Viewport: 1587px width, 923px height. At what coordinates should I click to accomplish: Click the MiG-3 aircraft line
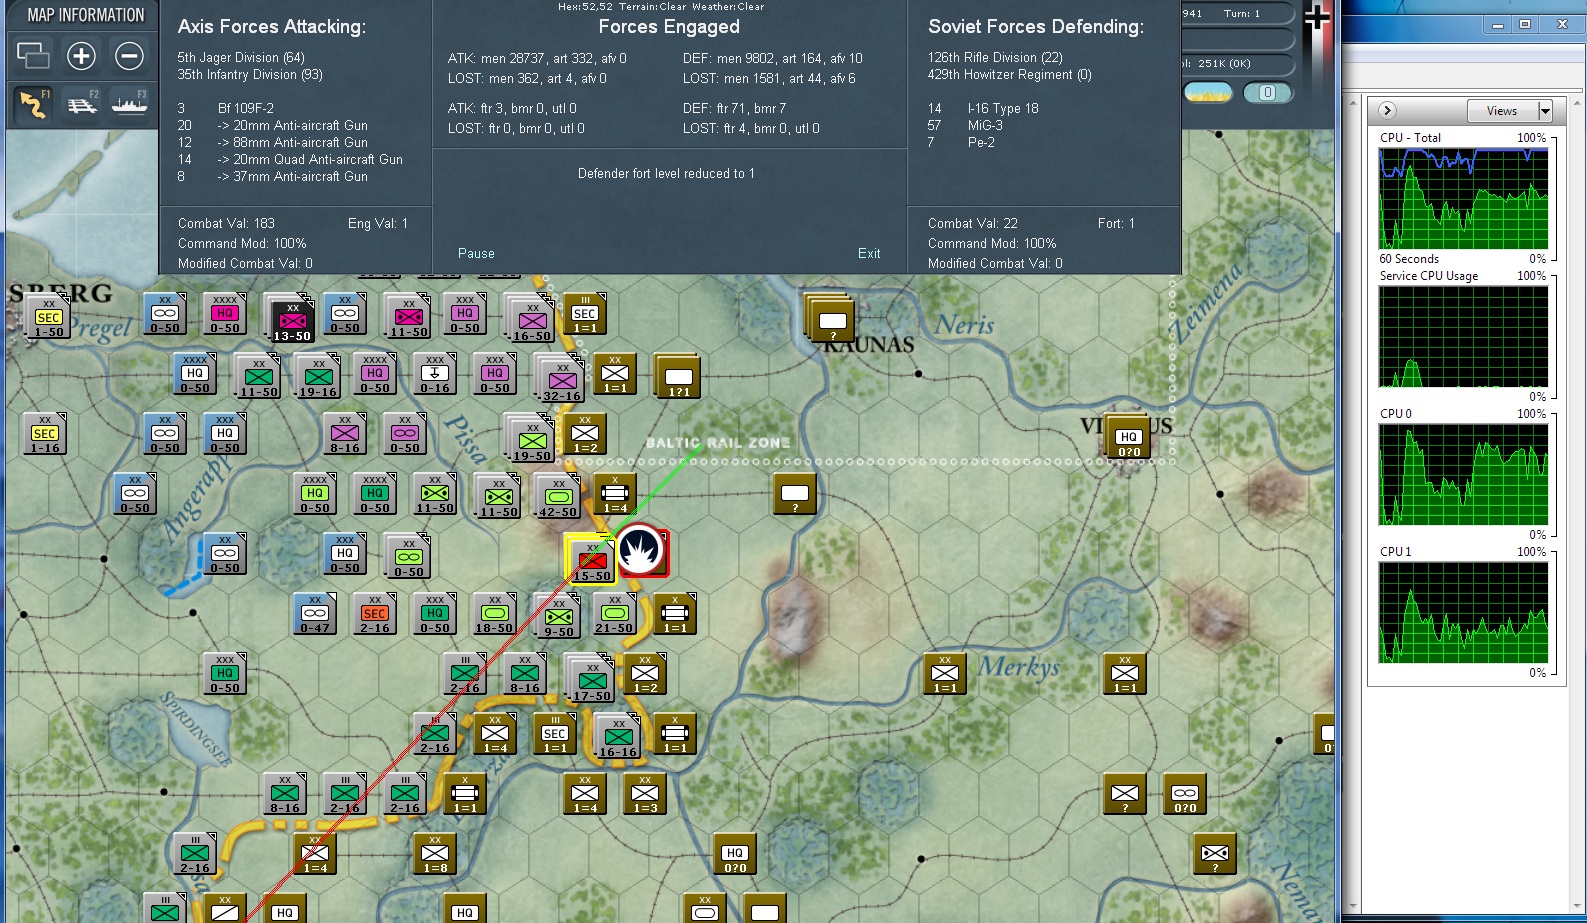coord(985,125)
